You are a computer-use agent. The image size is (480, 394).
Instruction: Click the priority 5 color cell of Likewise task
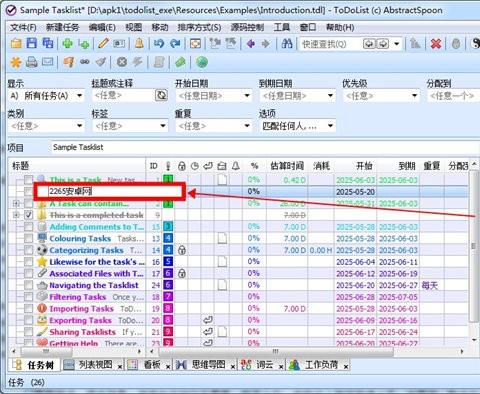(168, 262)
